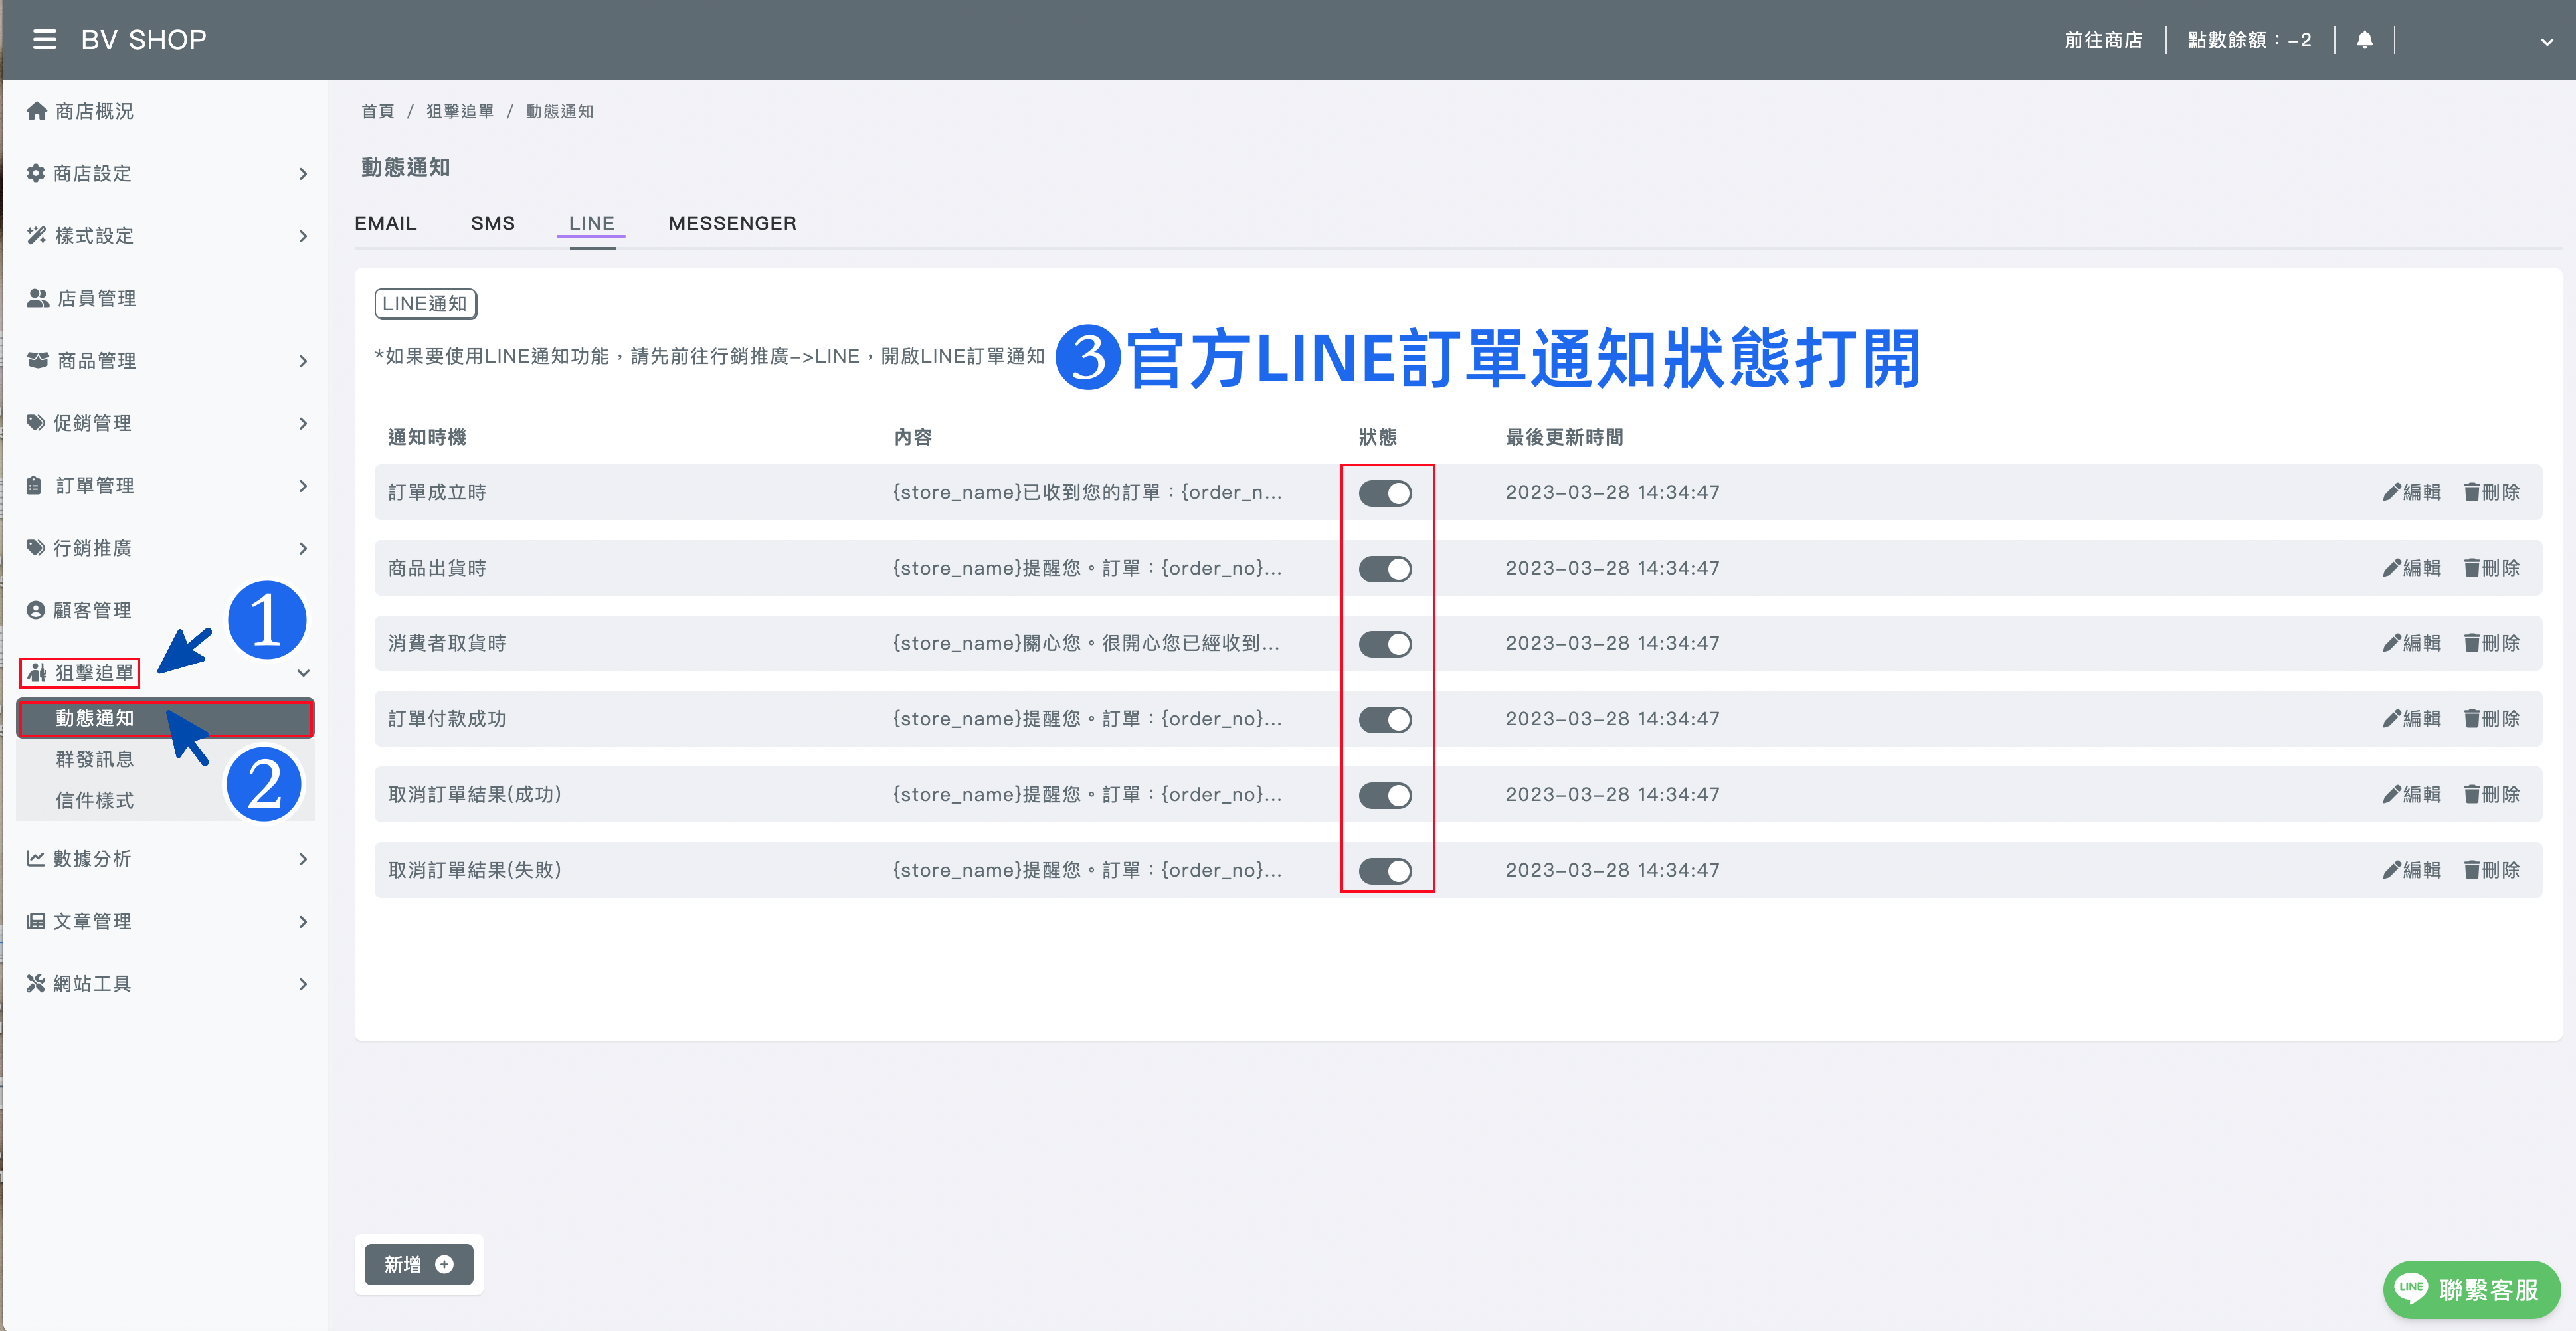Click the notification bell icon
This screenshot has height=1331, width=2576.
(2364, 40)
